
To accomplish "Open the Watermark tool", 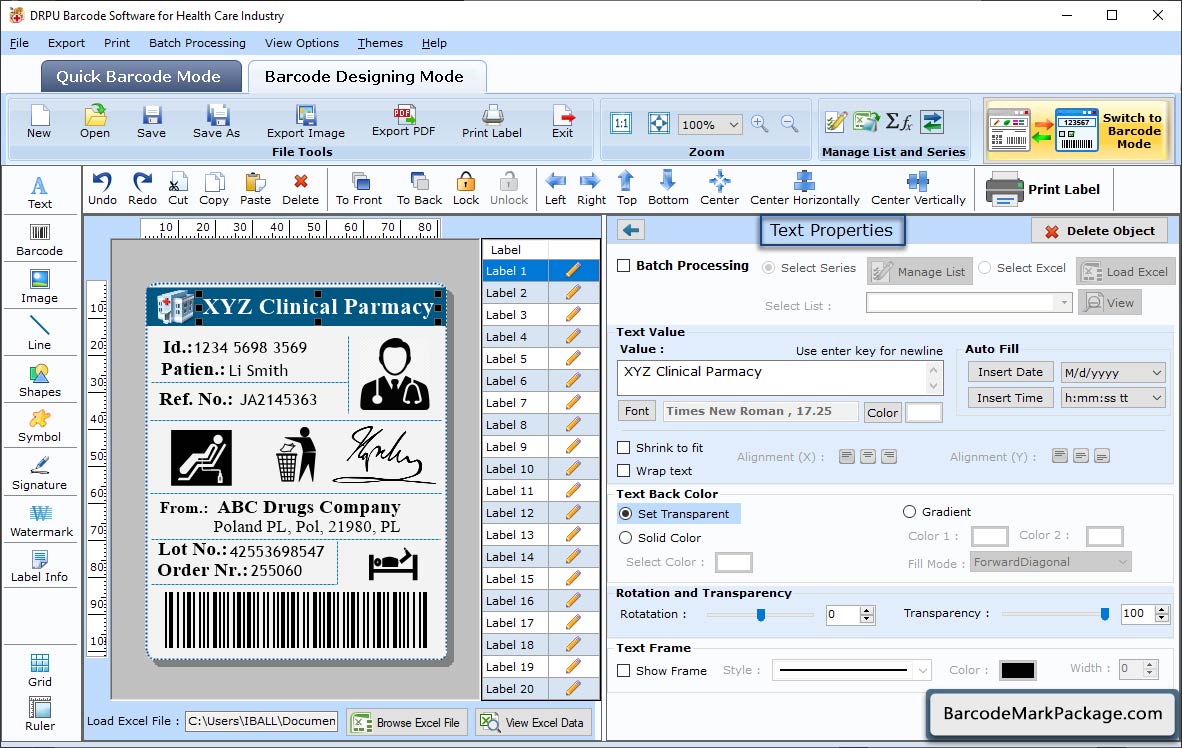I will [41, 521].
